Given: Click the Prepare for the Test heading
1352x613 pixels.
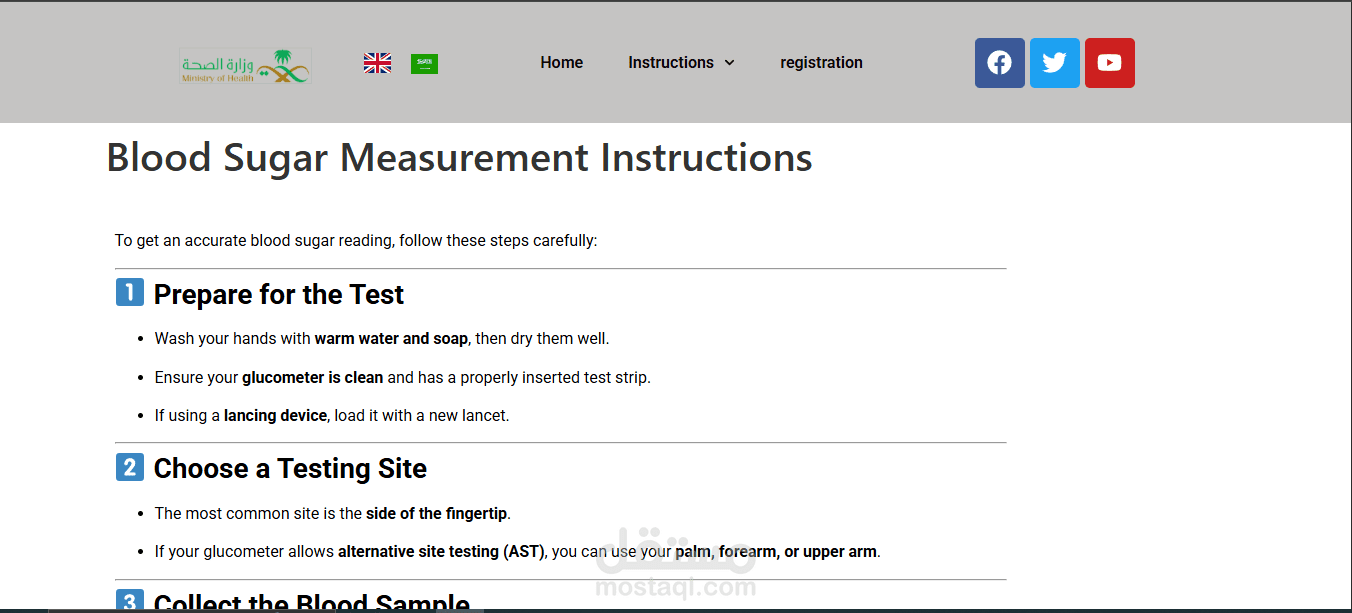Looking at the screenshot, I should tap(279, 294).
